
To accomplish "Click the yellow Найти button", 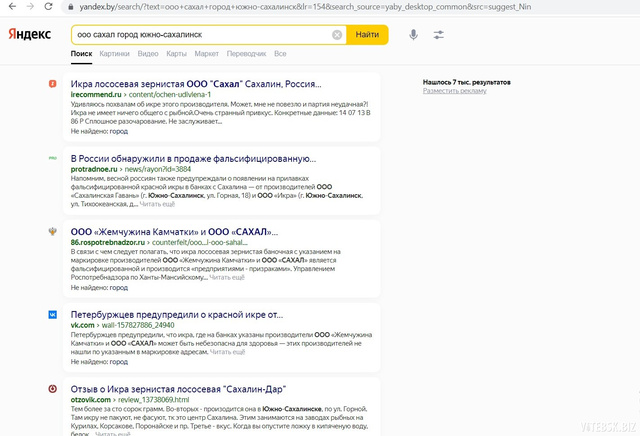I will click(367, 35).
